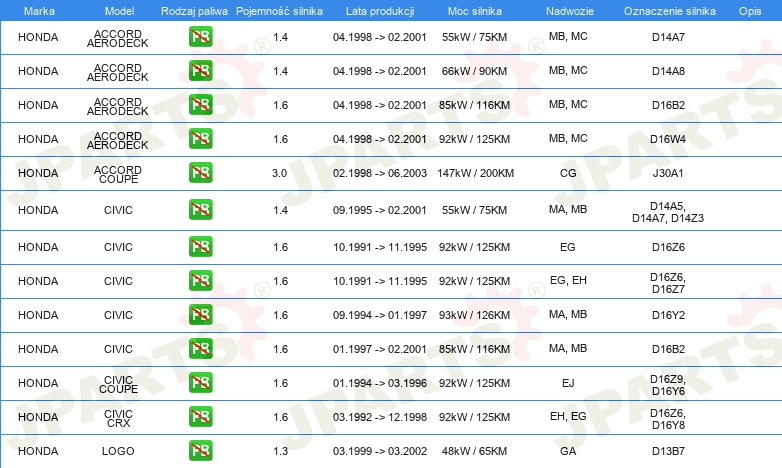
Task: Click engine code D14A7
Action: click(668, 37)
